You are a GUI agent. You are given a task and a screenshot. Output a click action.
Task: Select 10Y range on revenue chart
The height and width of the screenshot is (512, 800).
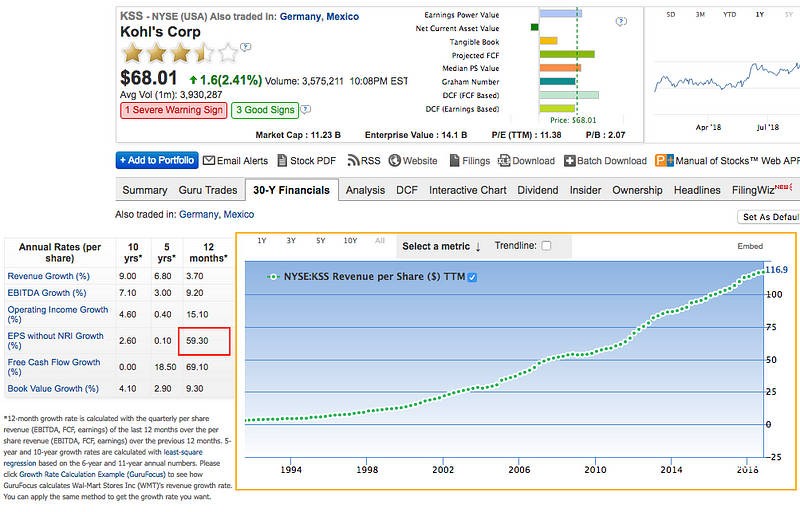coord(350,241)
